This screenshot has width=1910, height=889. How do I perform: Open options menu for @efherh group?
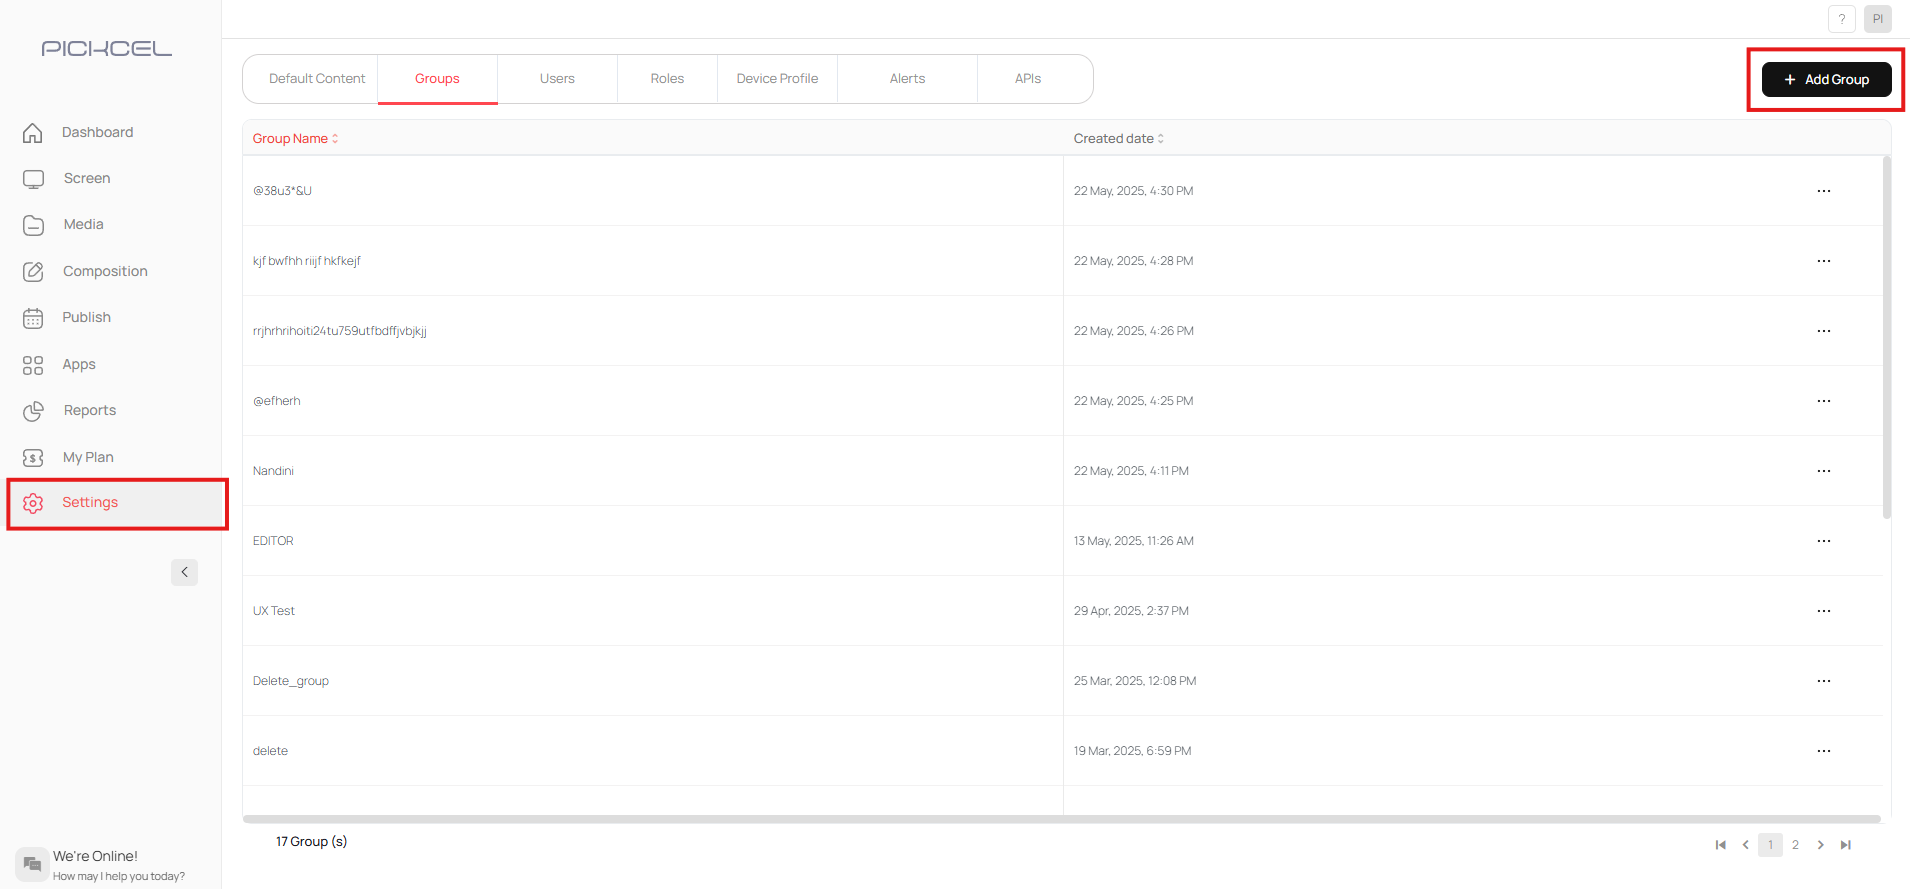(1824, 401)
